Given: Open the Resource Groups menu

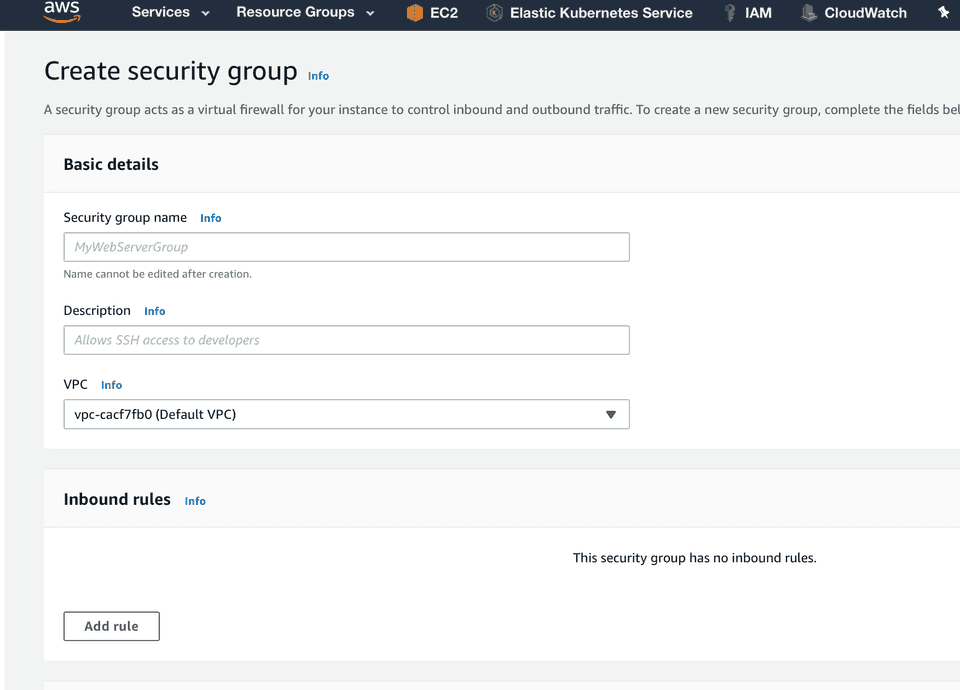Looking at the screenshot, I should click(294, 13).
